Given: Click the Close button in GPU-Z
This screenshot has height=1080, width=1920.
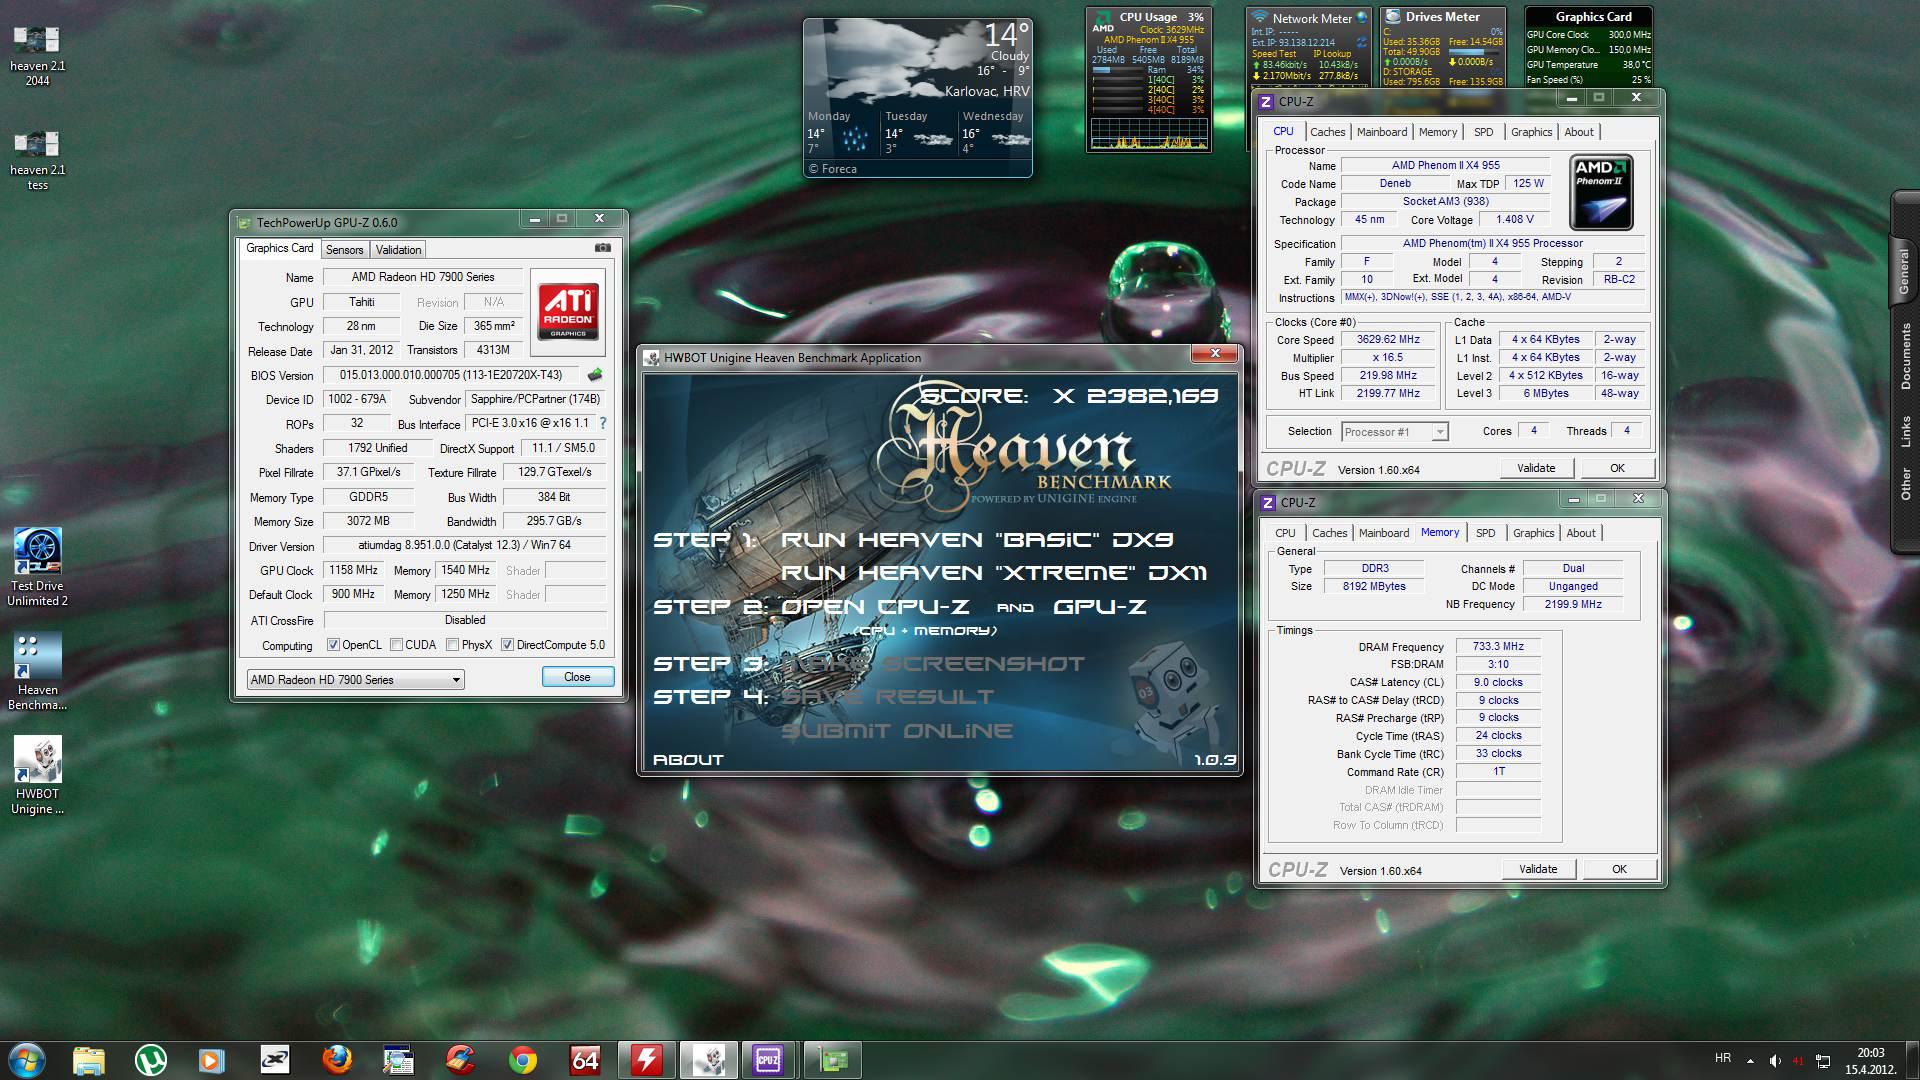Looking at the screenshot, I should point(577,677).
